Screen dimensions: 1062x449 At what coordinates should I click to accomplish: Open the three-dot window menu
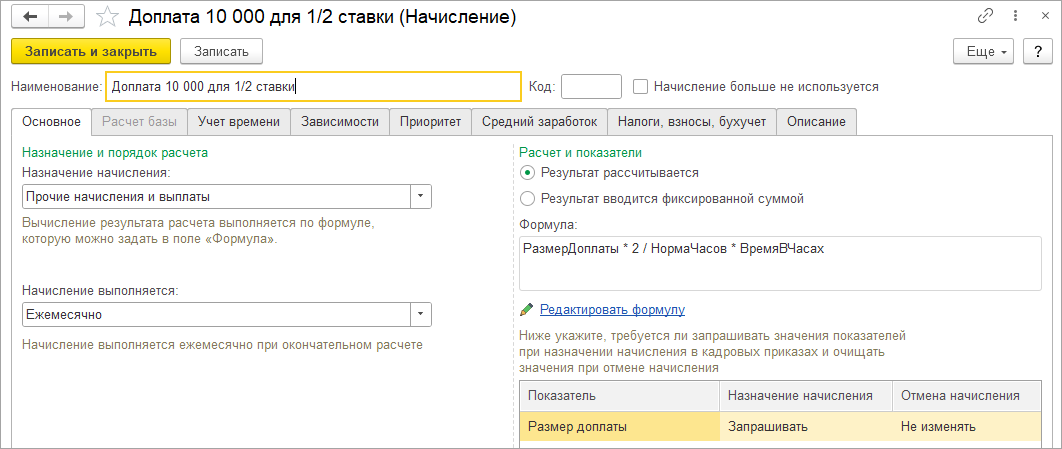(1014, 17)
